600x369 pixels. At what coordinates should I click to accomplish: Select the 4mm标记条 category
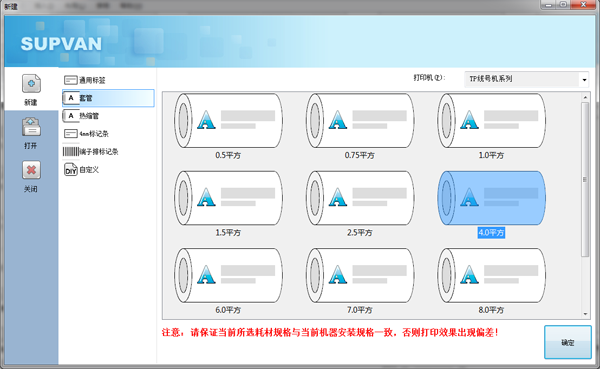point(108,134)
